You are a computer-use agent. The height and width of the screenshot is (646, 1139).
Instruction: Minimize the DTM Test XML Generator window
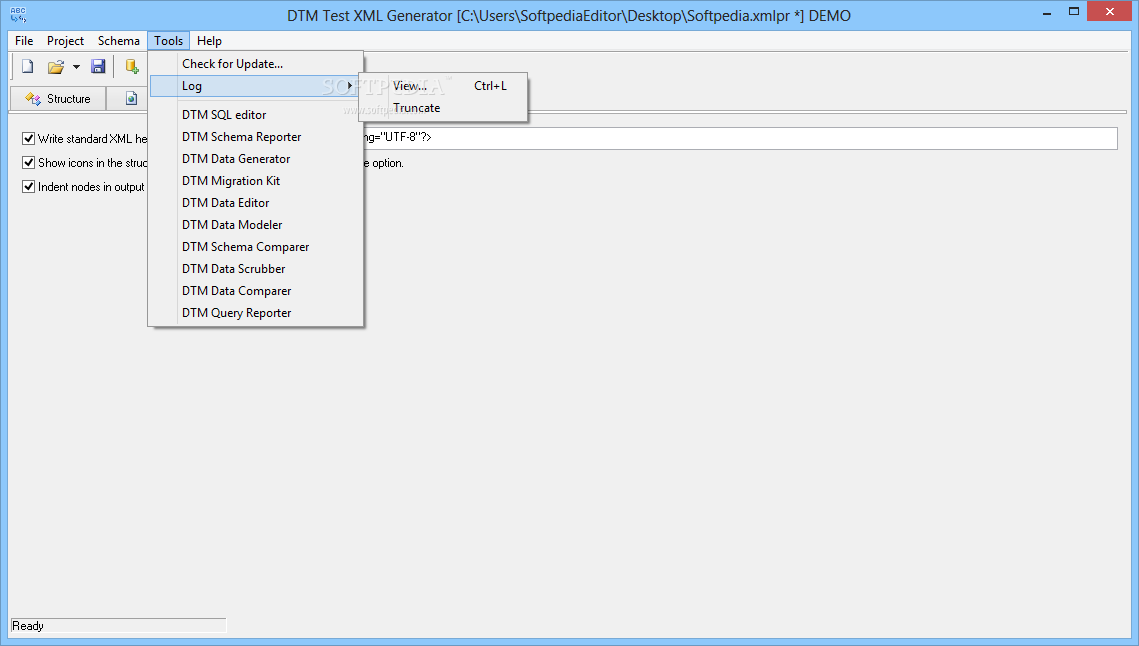[1047, 12]
